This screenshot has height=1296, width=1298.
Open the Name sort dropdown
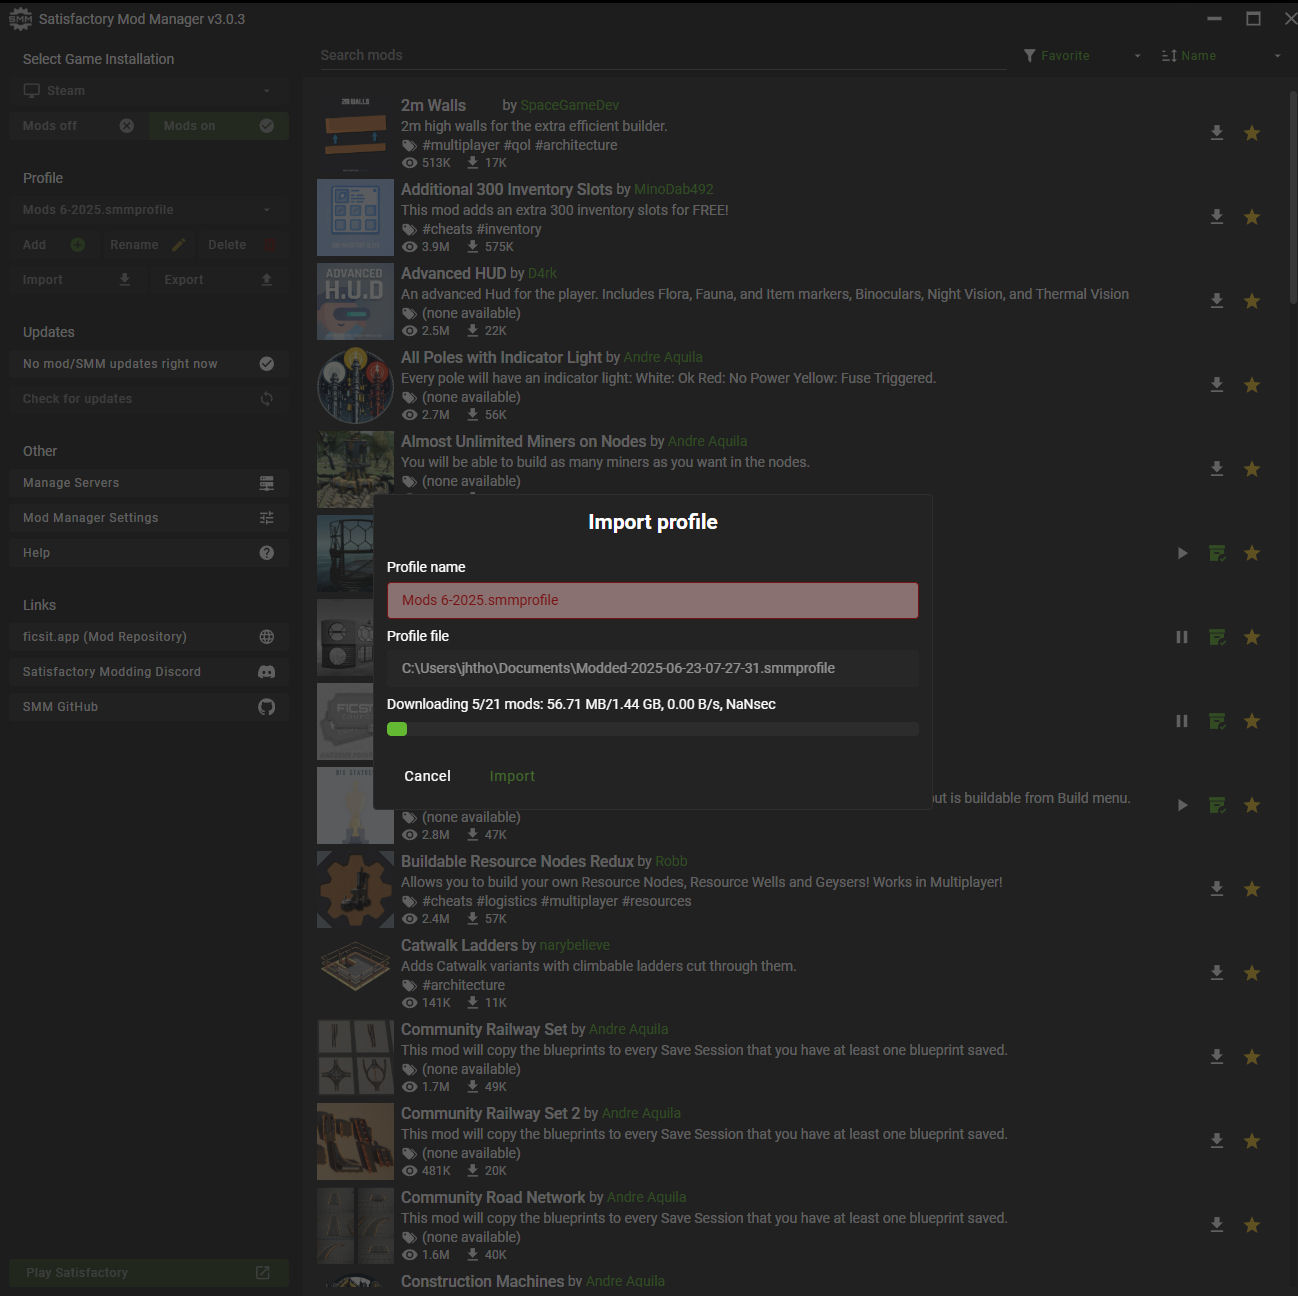pos(1221,56)
